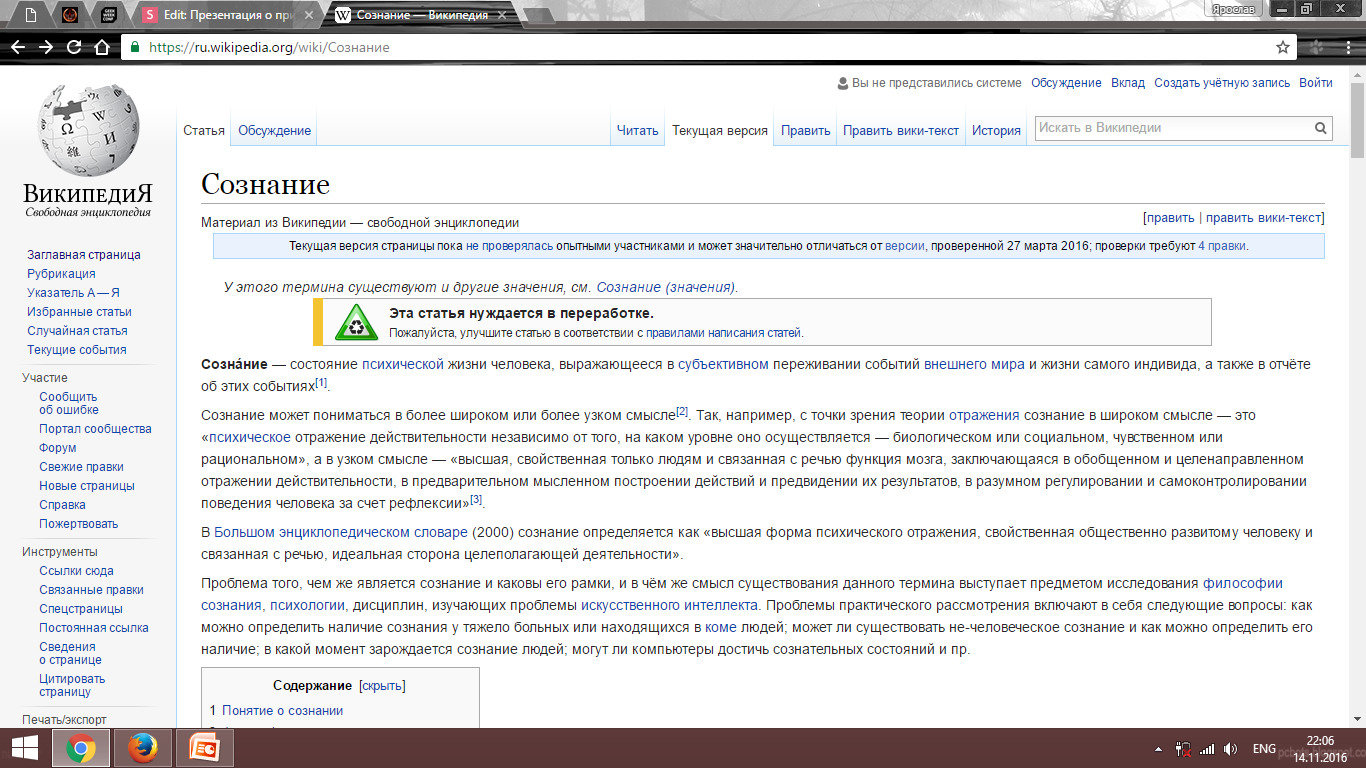The image size is (1366, 768).
Task: Go back using browser back arrow
Action: [x=17, y=47]
